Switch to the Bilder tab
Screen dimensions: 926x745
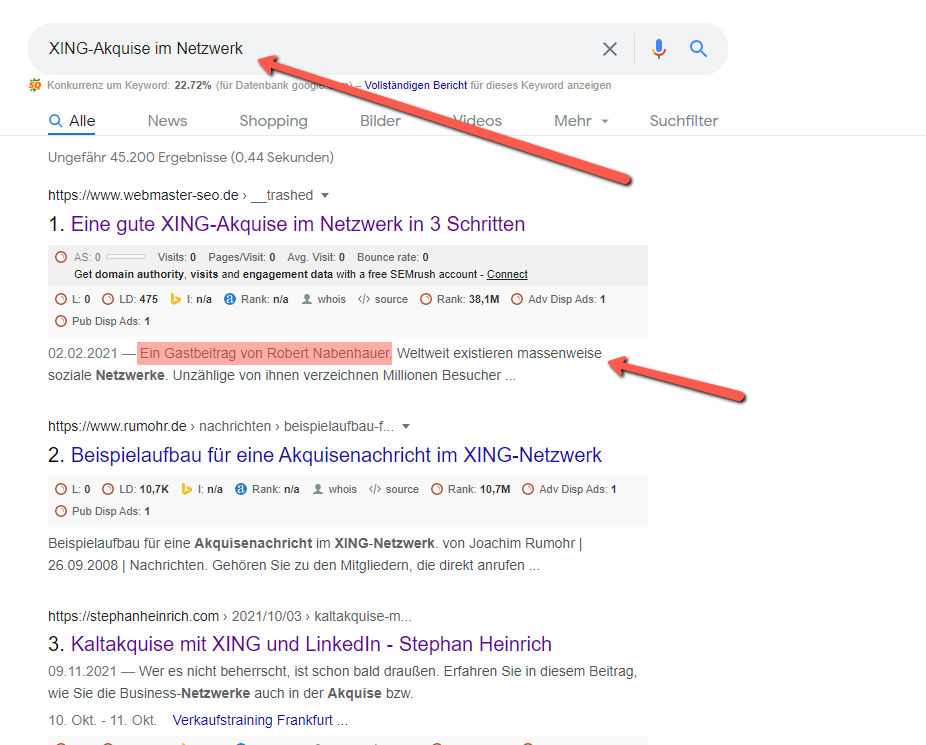380,121
